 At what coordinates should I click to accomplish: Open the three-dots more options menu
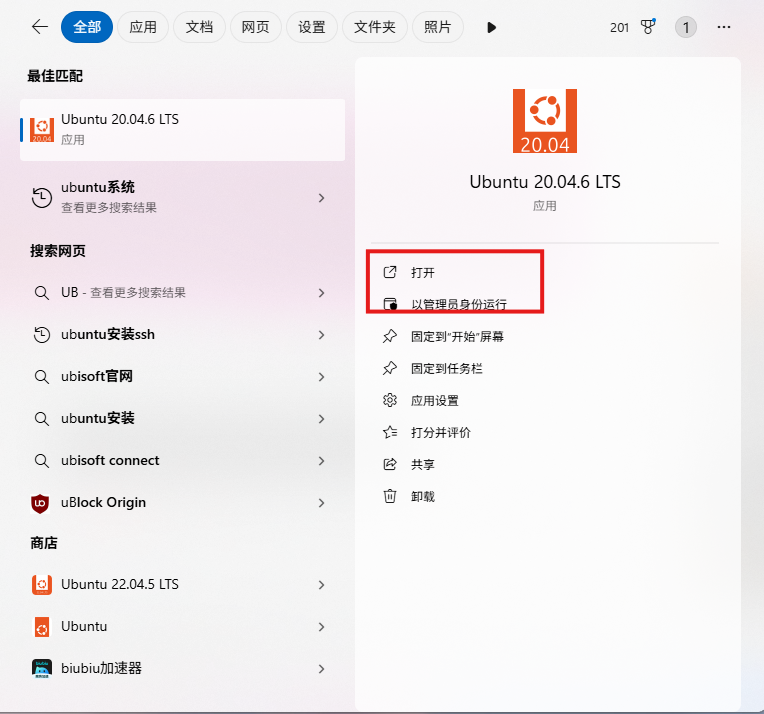[724, 27]
